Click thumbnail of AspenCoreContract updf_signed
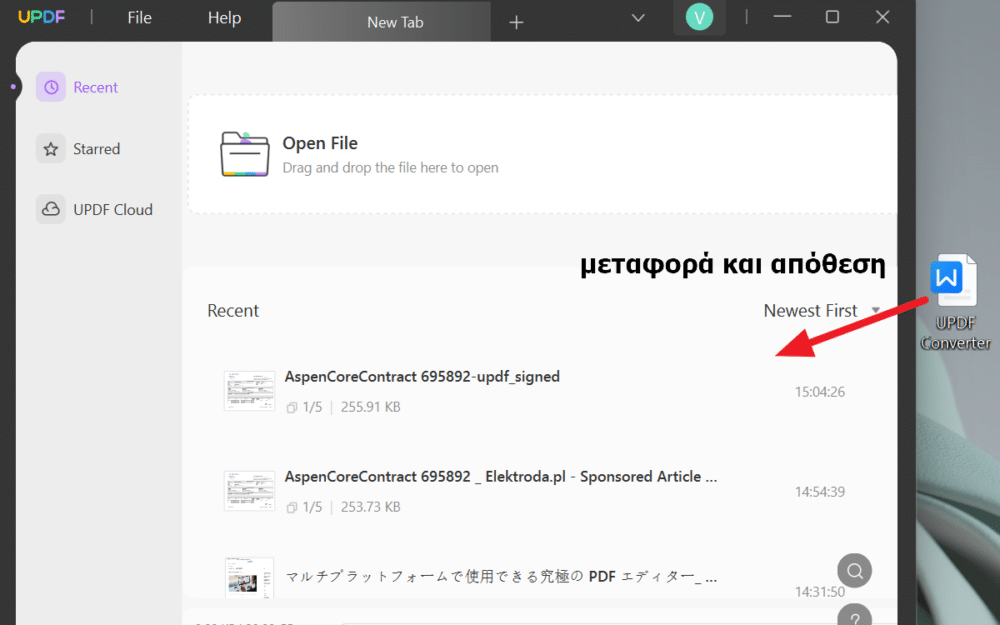 tap(249, 391)
